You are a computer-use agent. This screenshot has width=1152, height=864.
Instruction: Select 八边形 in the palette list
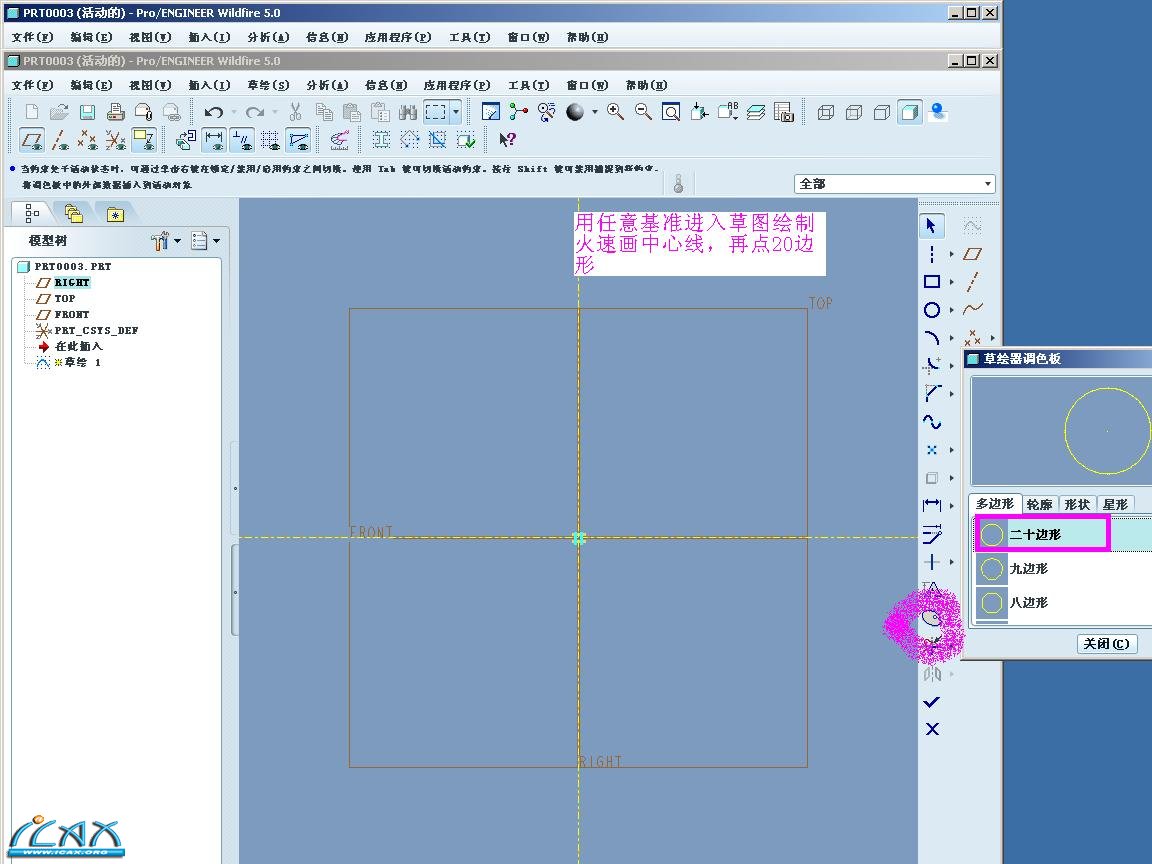coord(1062,602)
